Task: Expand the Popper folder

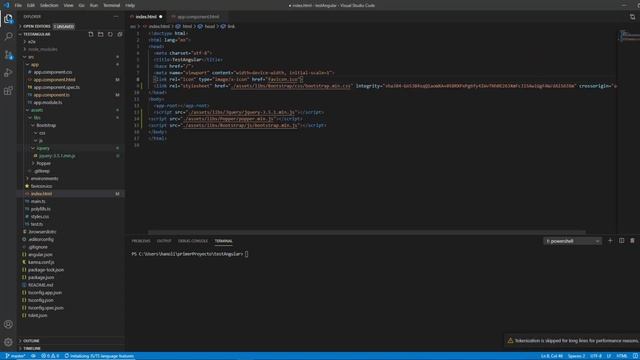Action: (44, 163)
